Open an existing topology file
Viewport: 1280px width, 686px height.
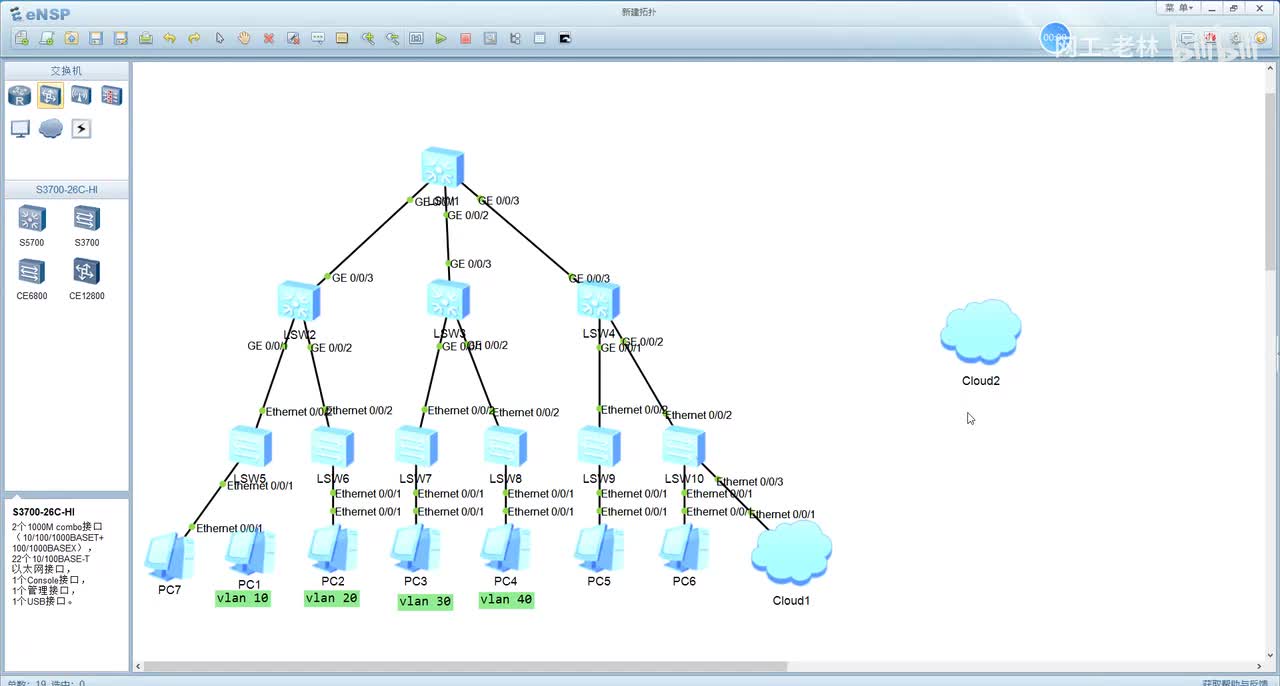pyautogui.click(x=72, y=38)
